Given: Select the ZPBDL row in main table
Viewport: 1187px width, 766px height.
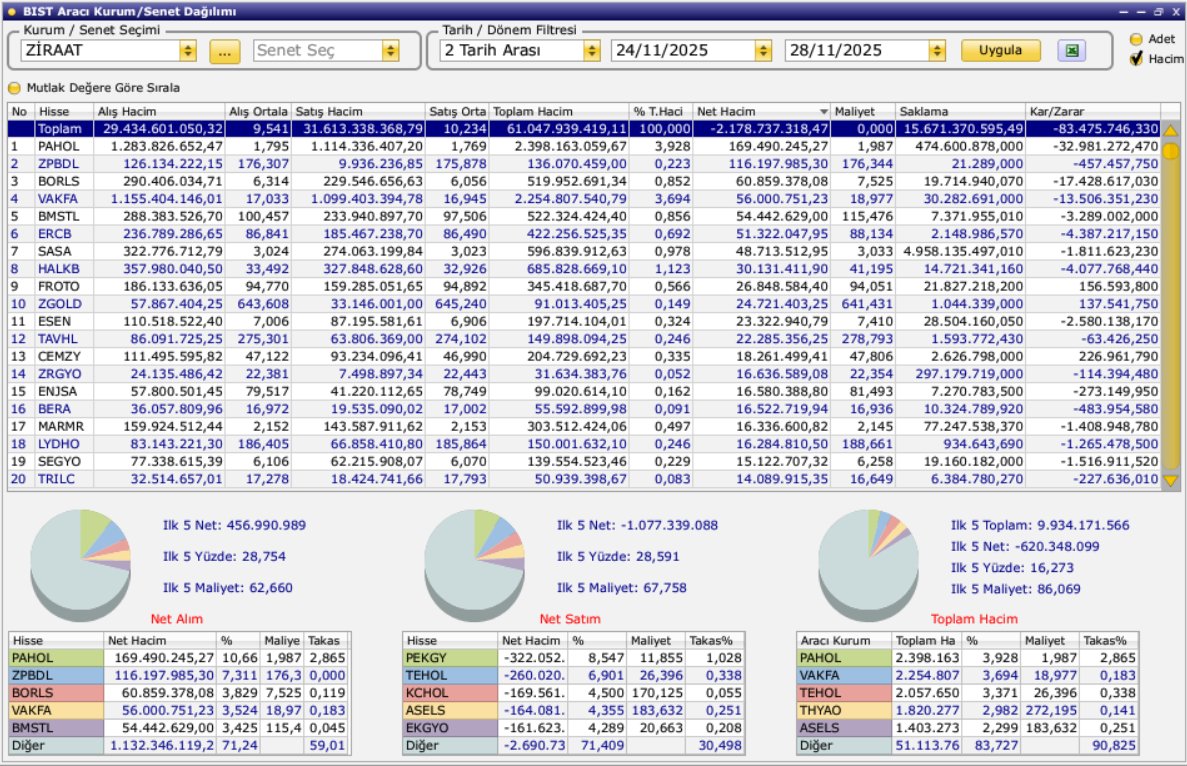Looking at the screenshot, I should (x=584, y=163).
